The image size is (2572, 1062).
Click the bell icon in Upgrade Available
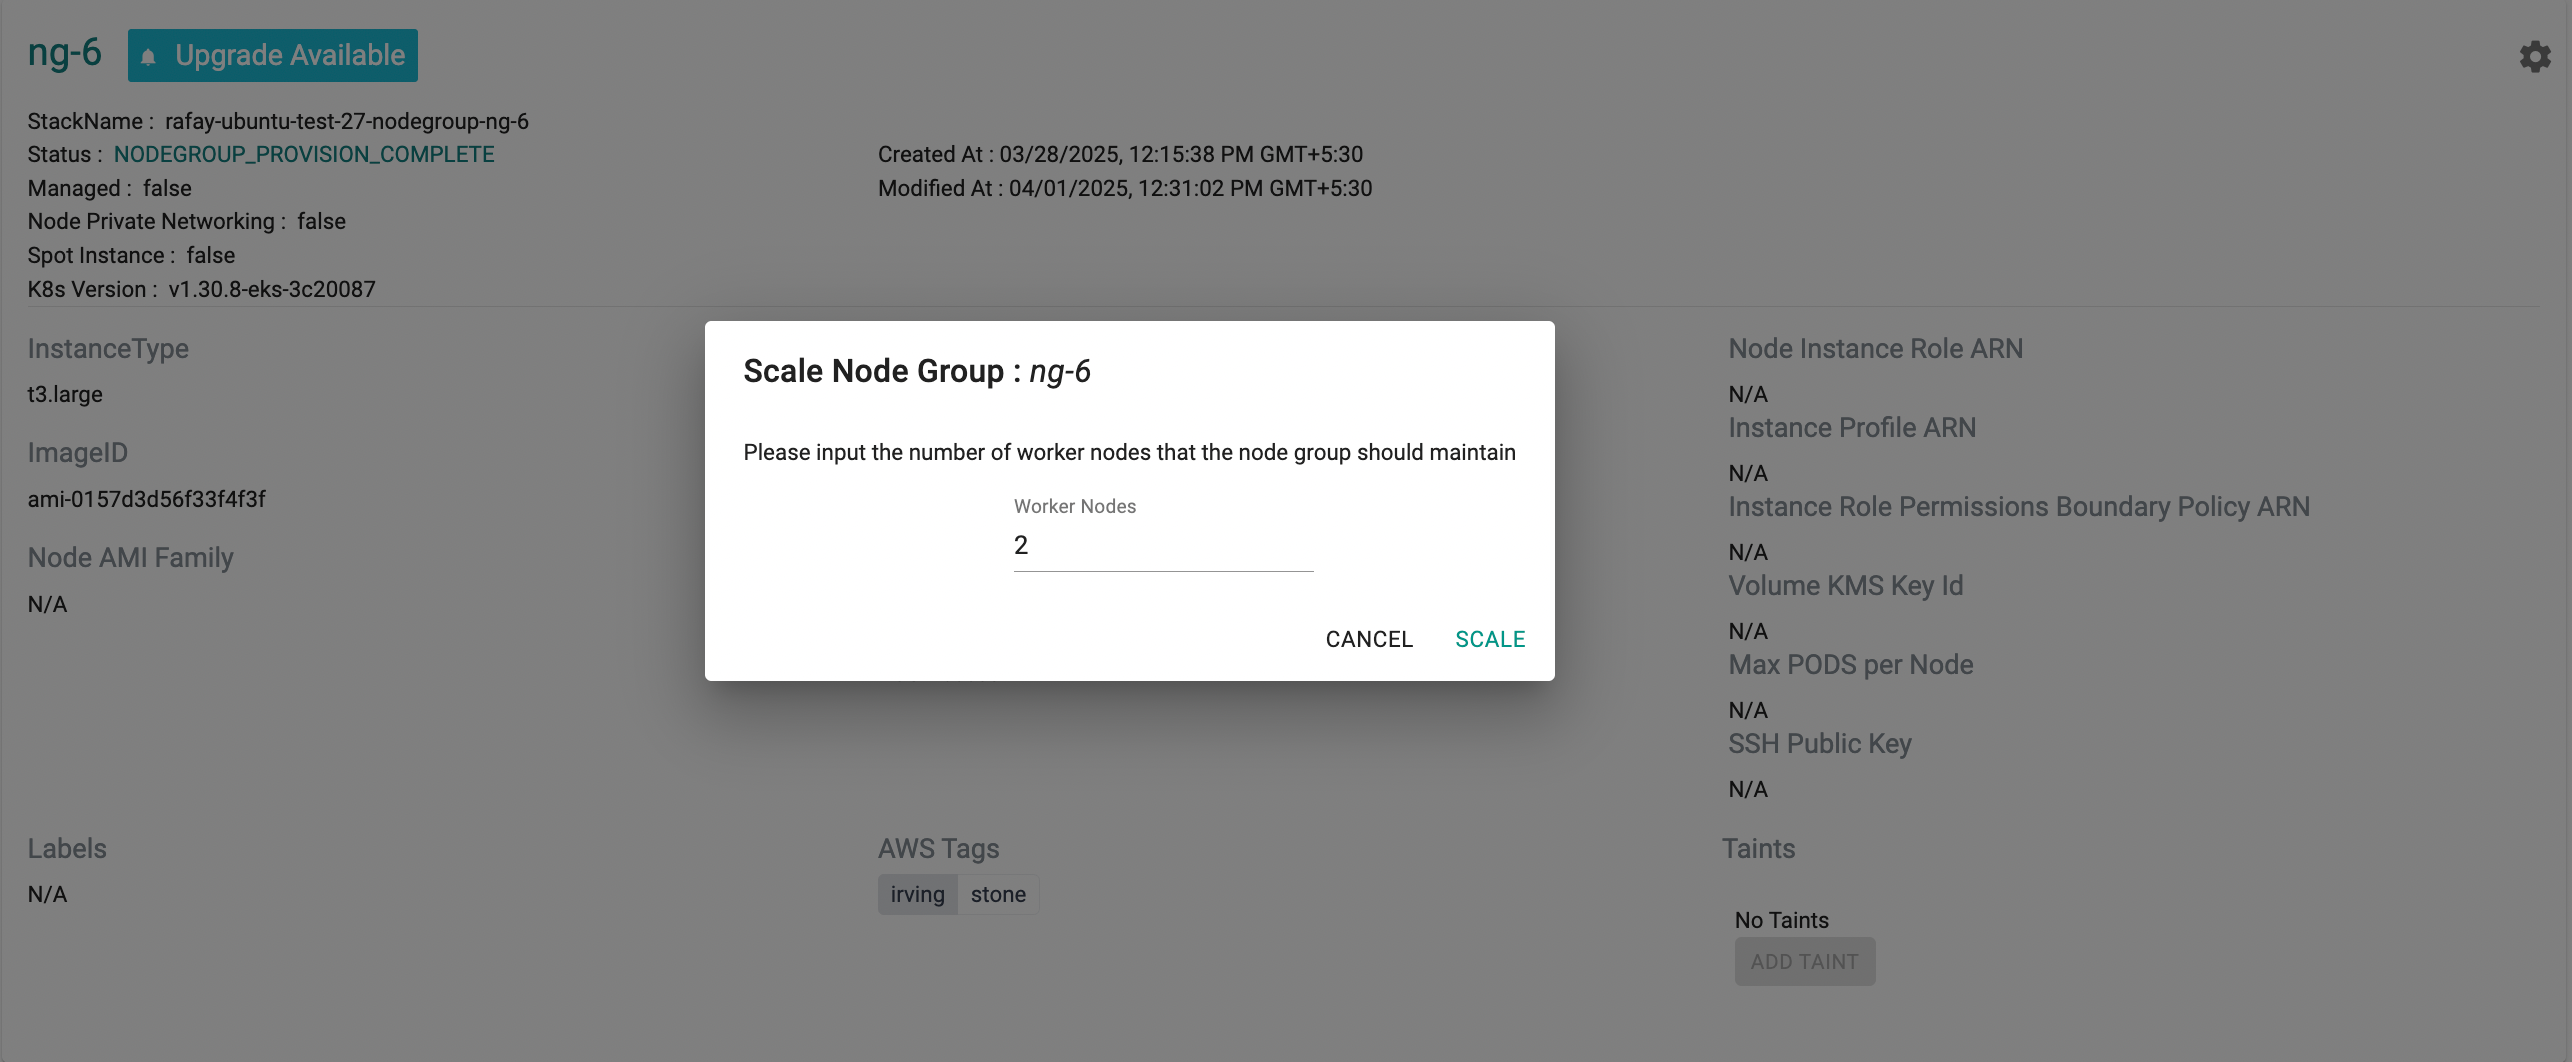point(148,56)
